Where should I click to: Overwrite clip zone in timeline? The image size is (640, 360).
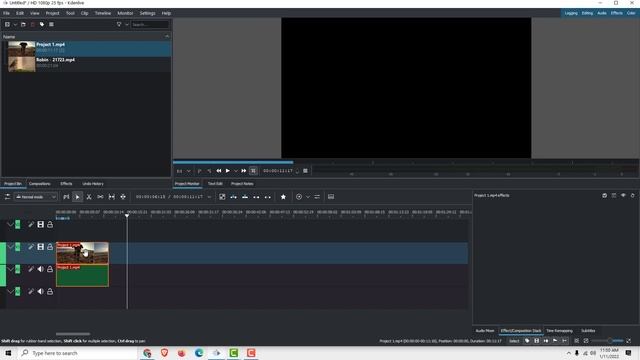pos(245,197)
